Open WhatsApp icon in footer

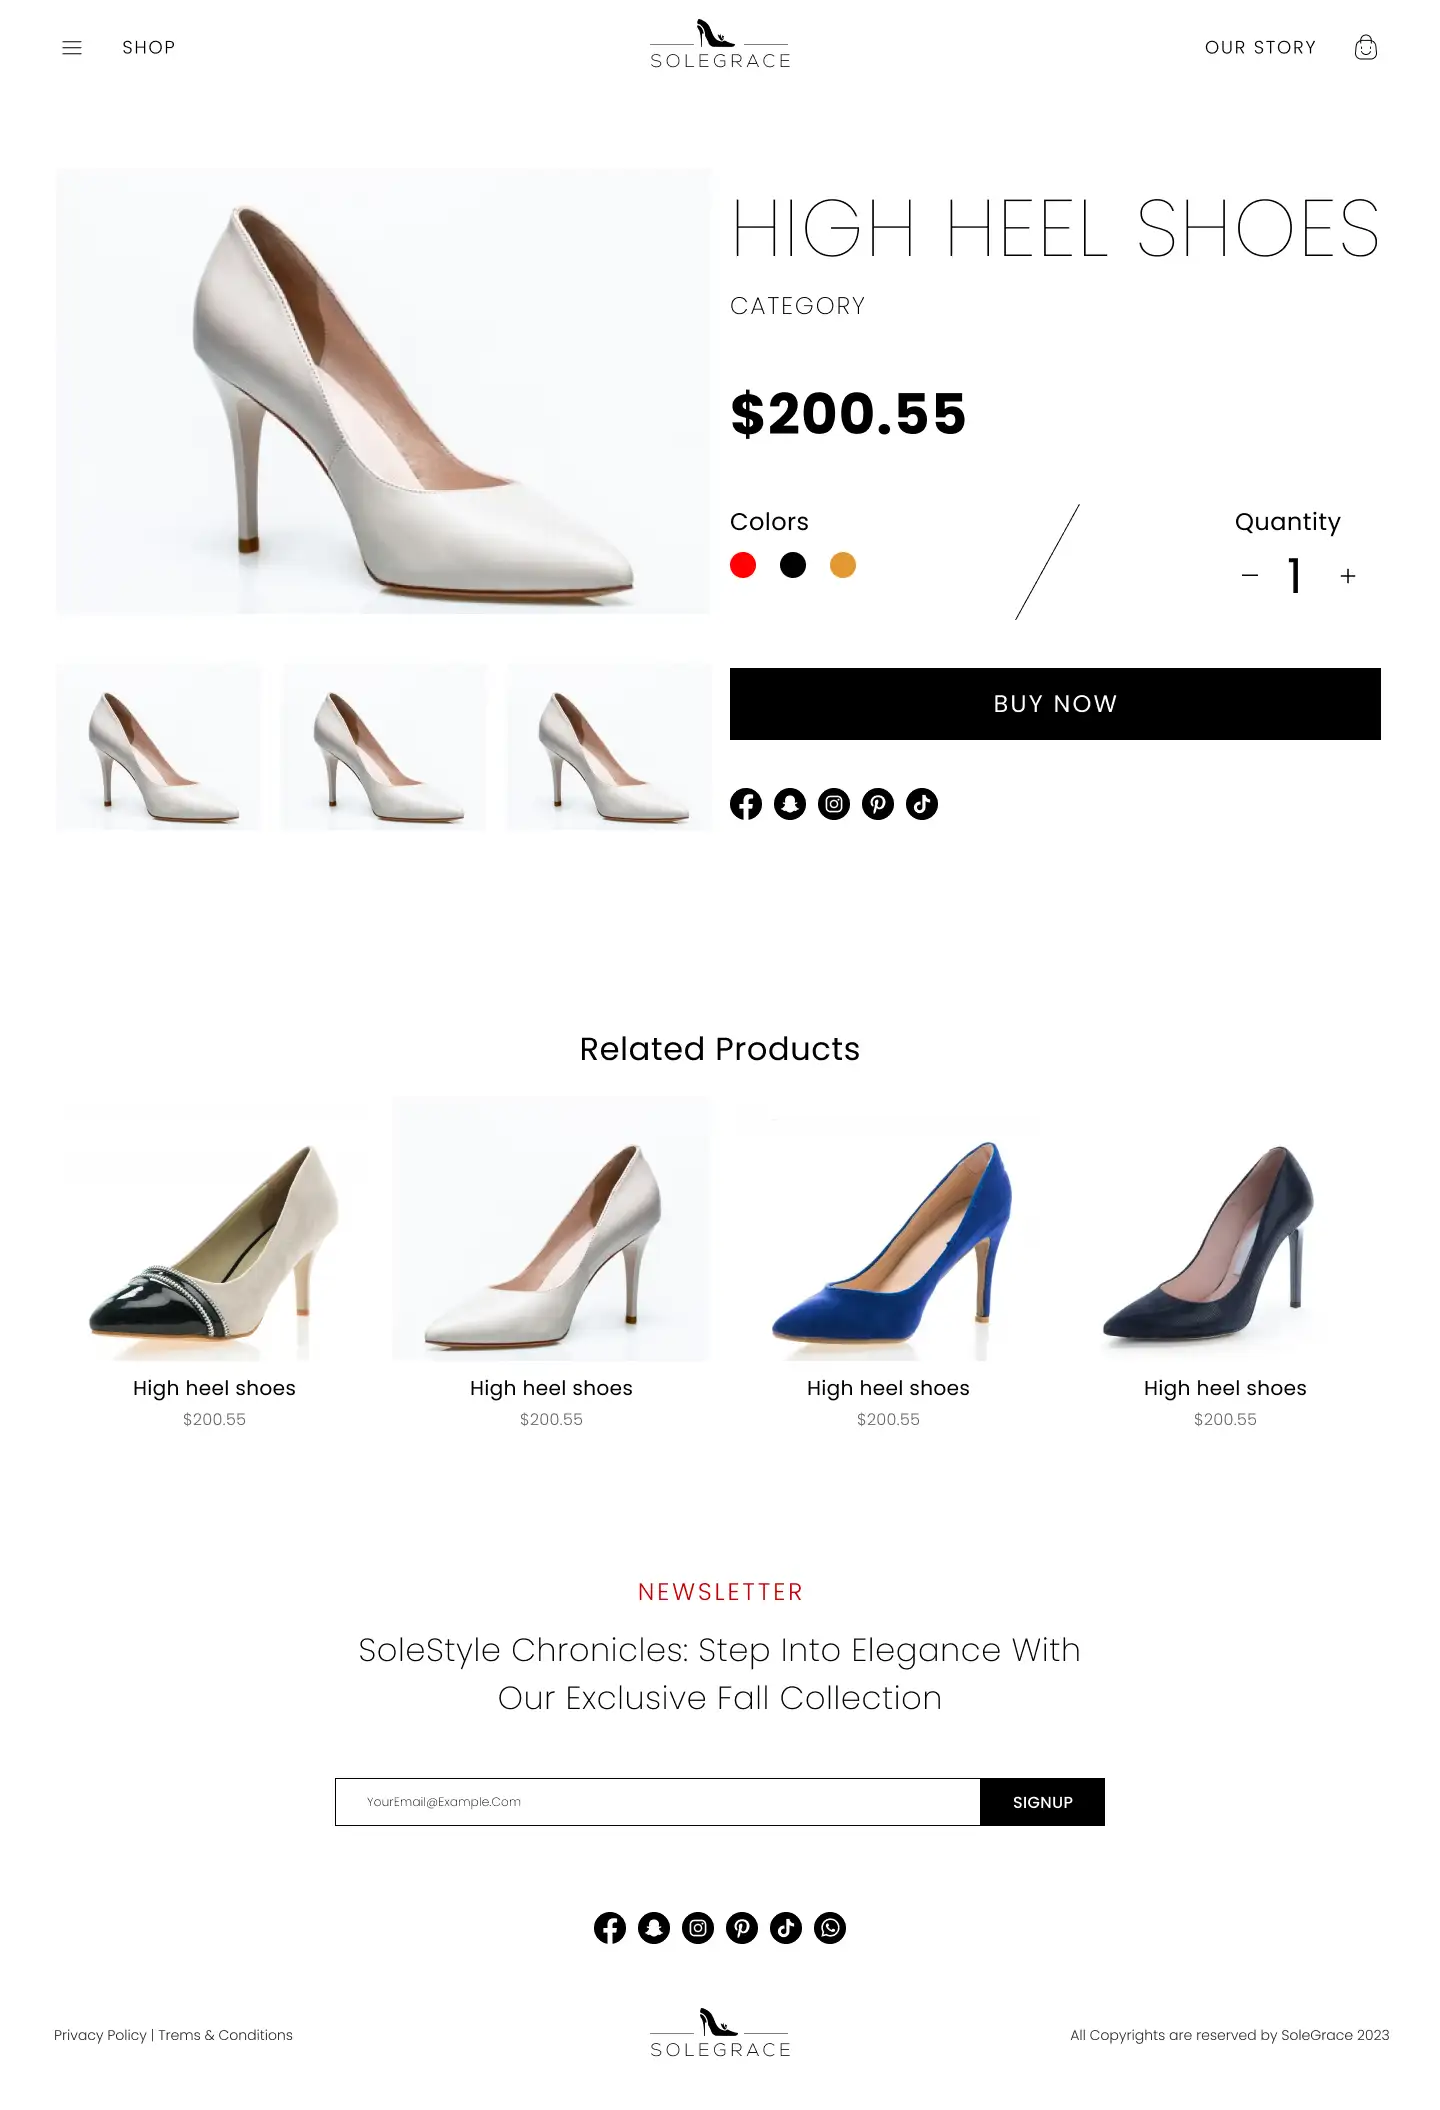coord(830,1928)
